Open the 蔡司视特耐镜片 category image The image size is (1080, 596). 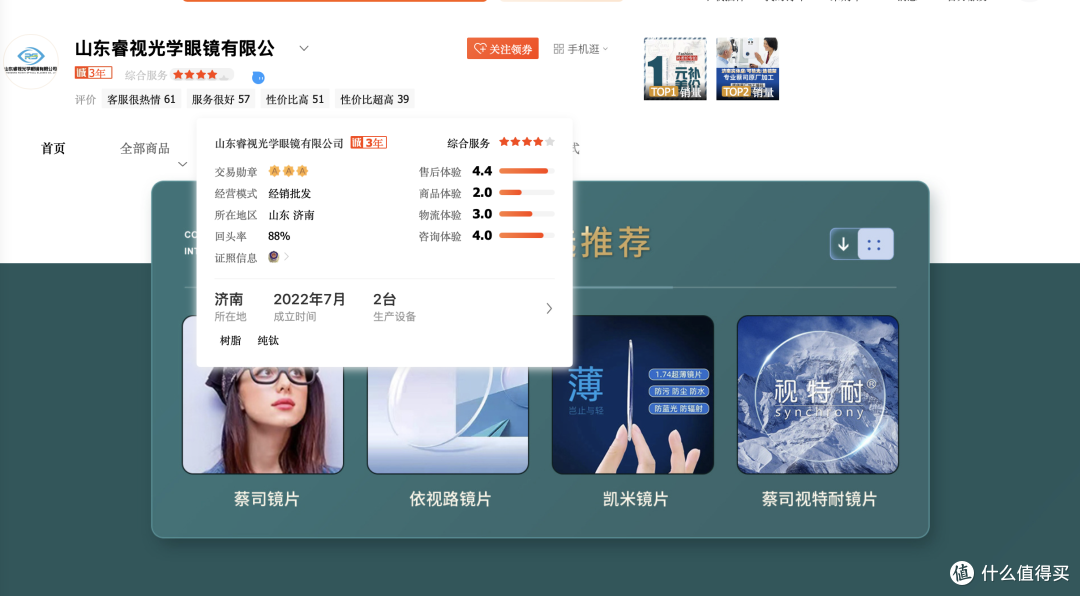[x=818, y=395]
